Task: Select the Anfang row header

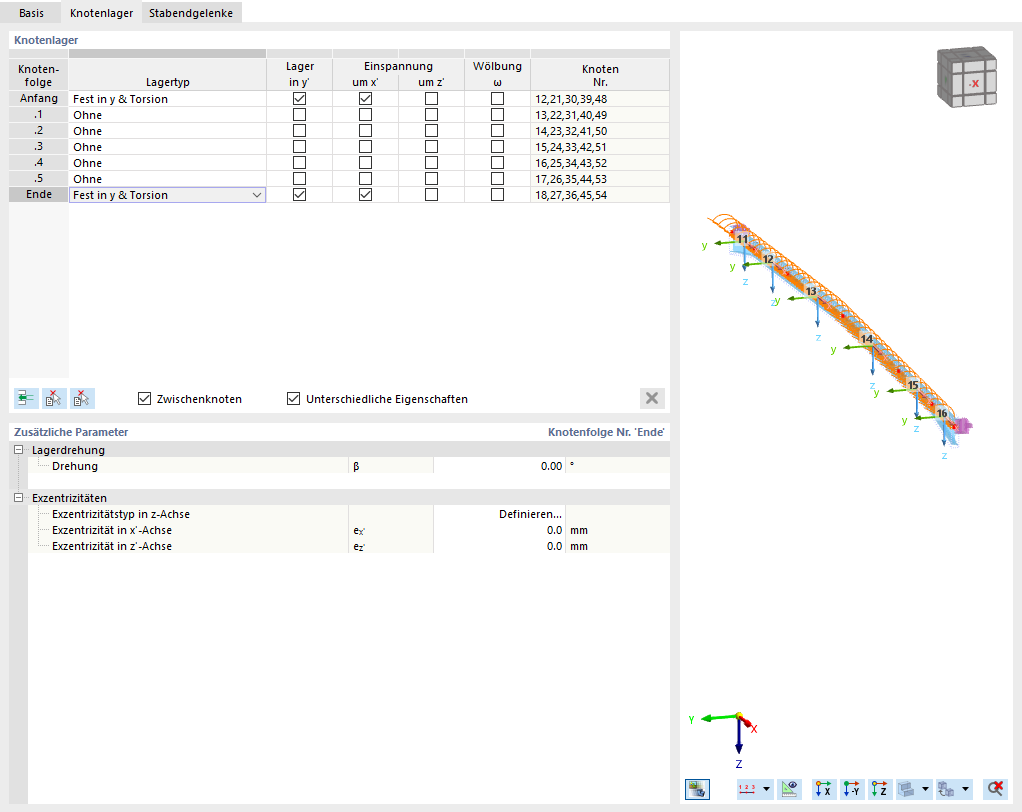Action: pyautogui.click(x=38, y=98)
